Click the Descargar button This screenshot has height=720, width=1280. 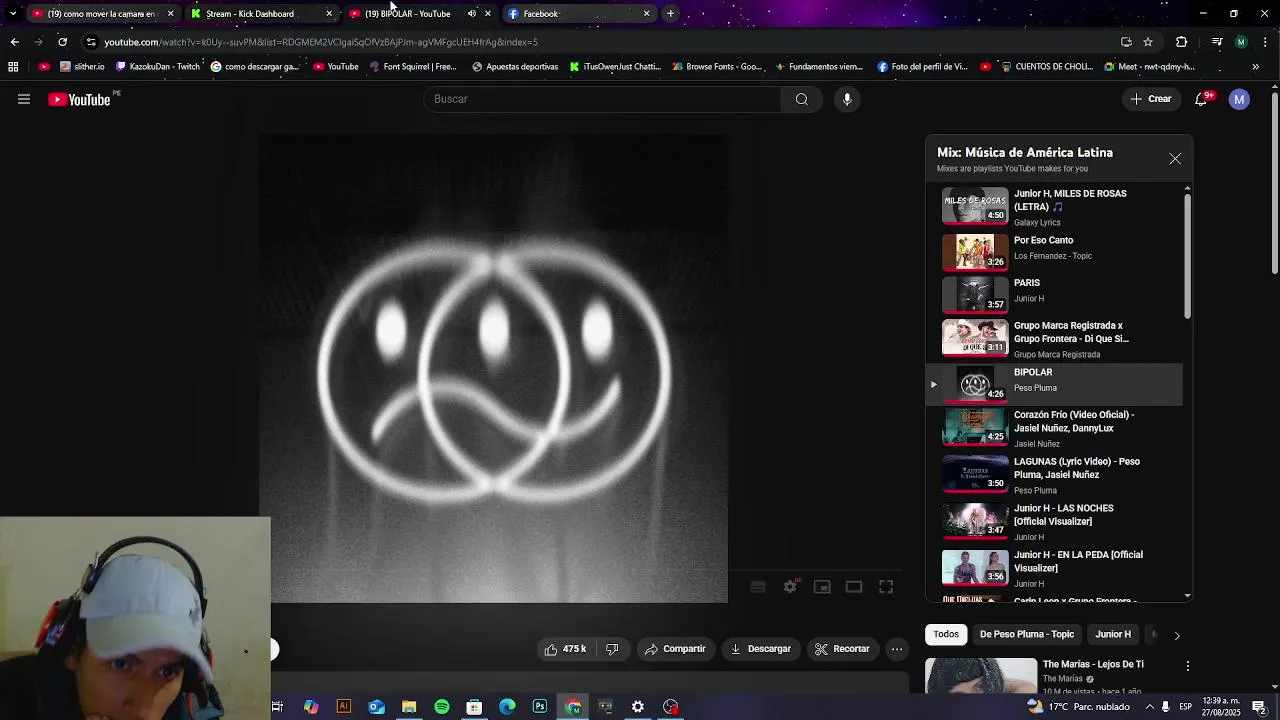(760, 649)
